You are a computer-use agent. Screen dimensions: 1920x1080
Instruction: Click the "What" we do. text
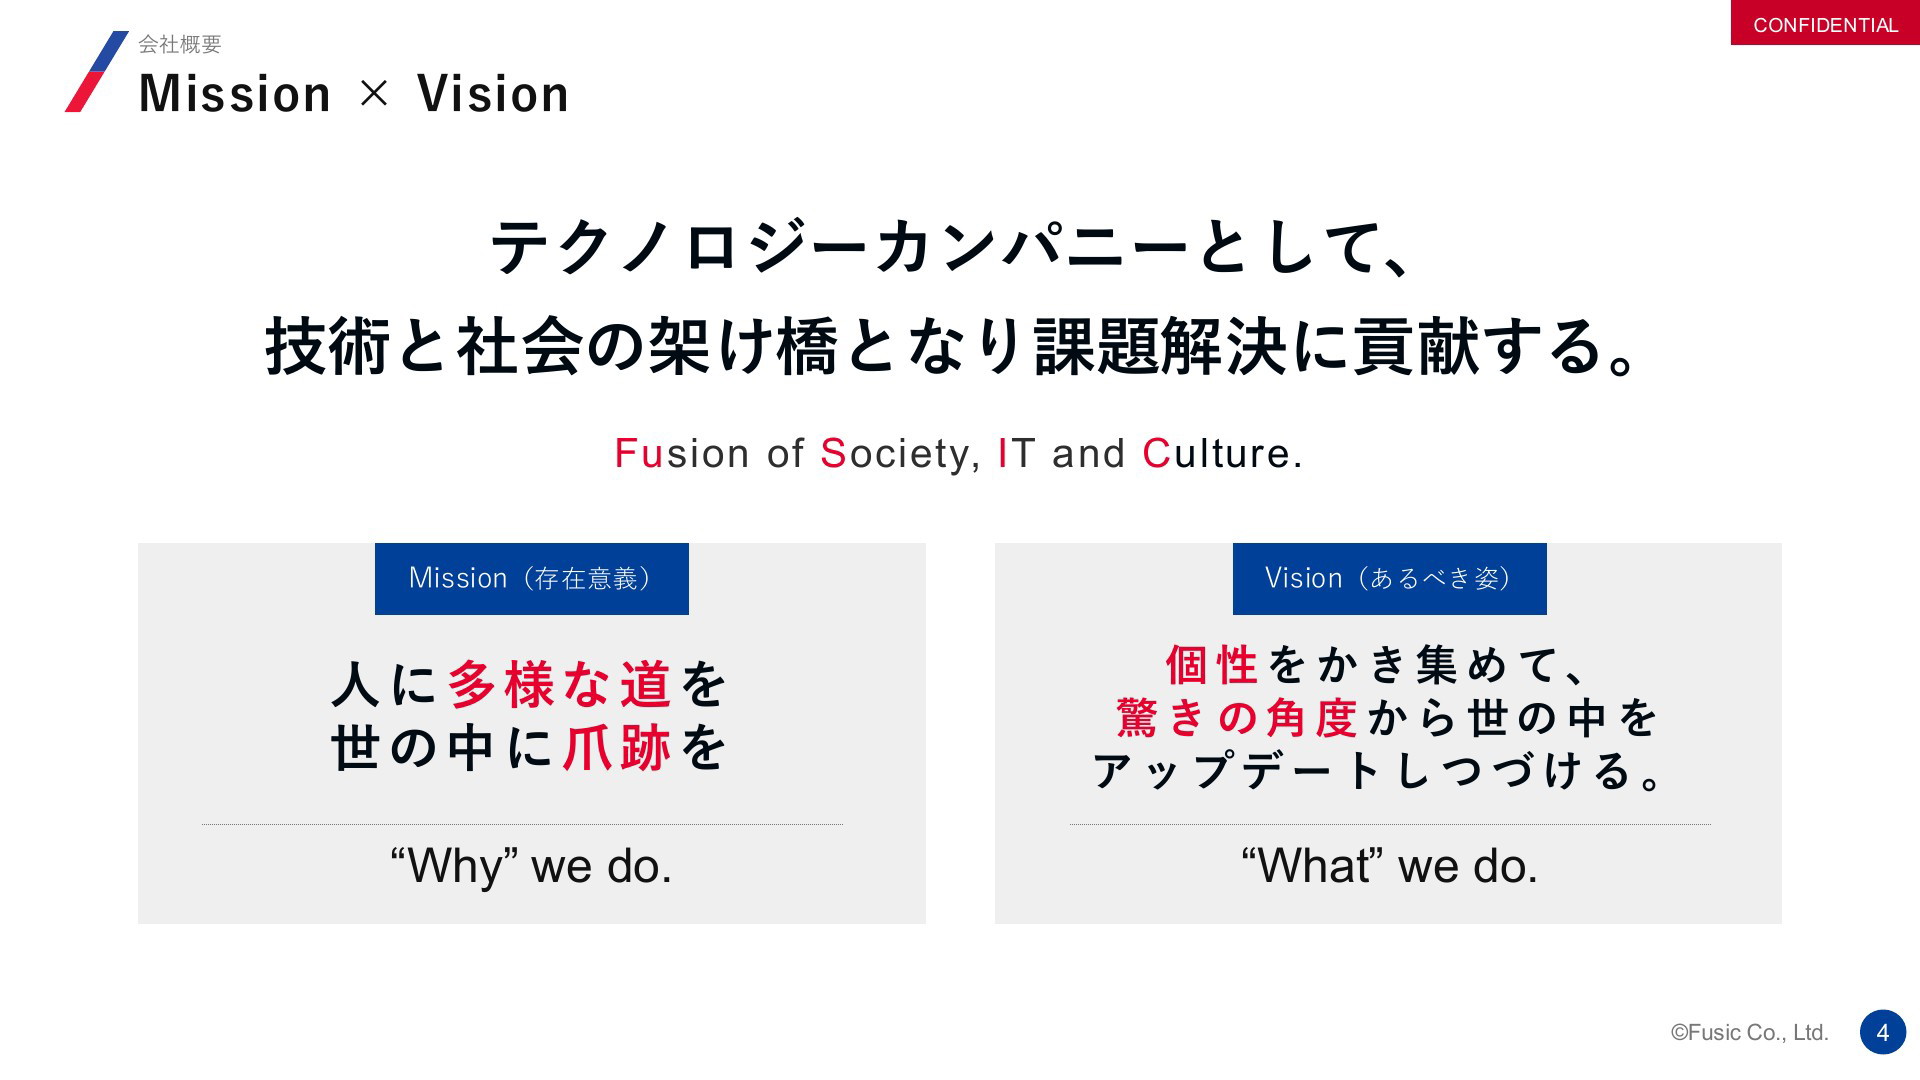tap(1389, 866)
